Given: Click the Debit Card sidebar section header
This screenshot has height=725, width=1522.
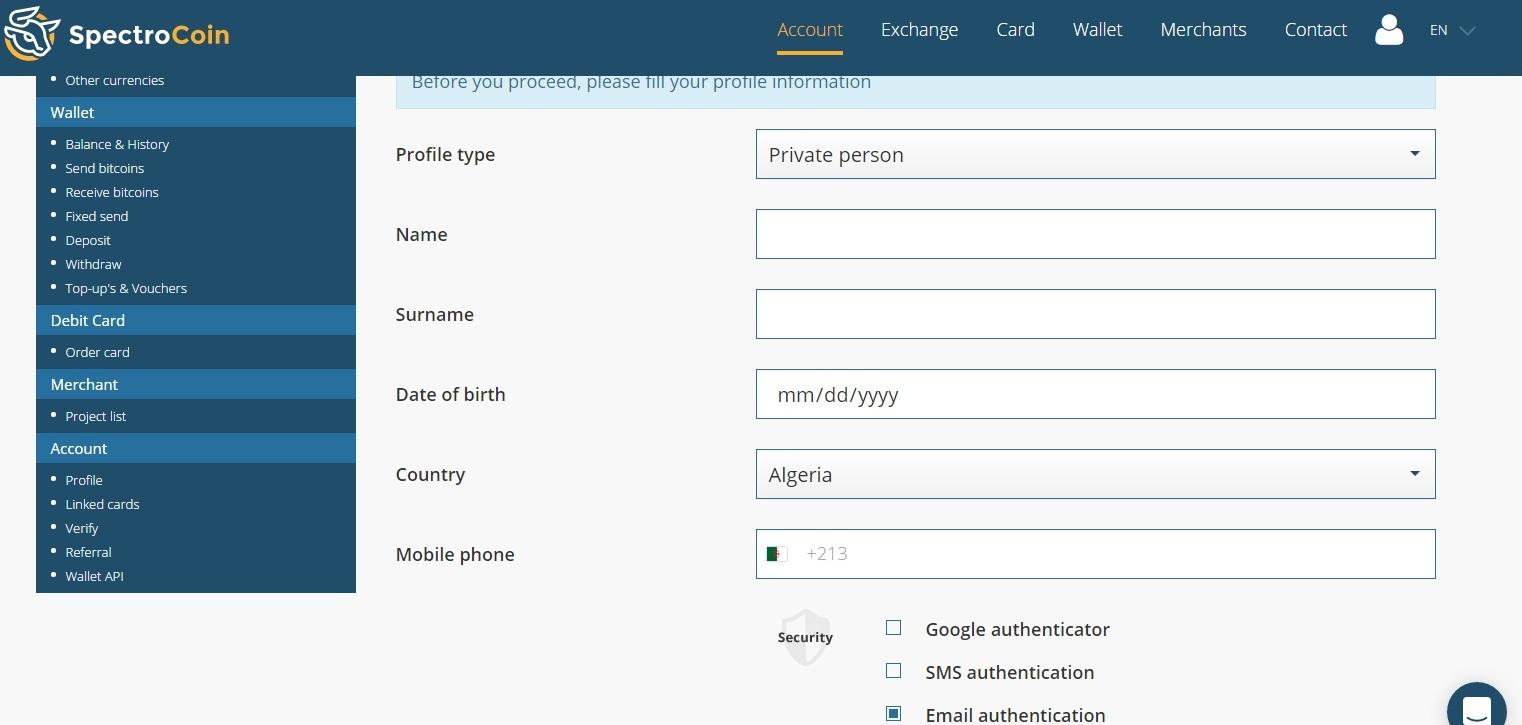Looking at the screenshot, I should click(x=196, y=320).
